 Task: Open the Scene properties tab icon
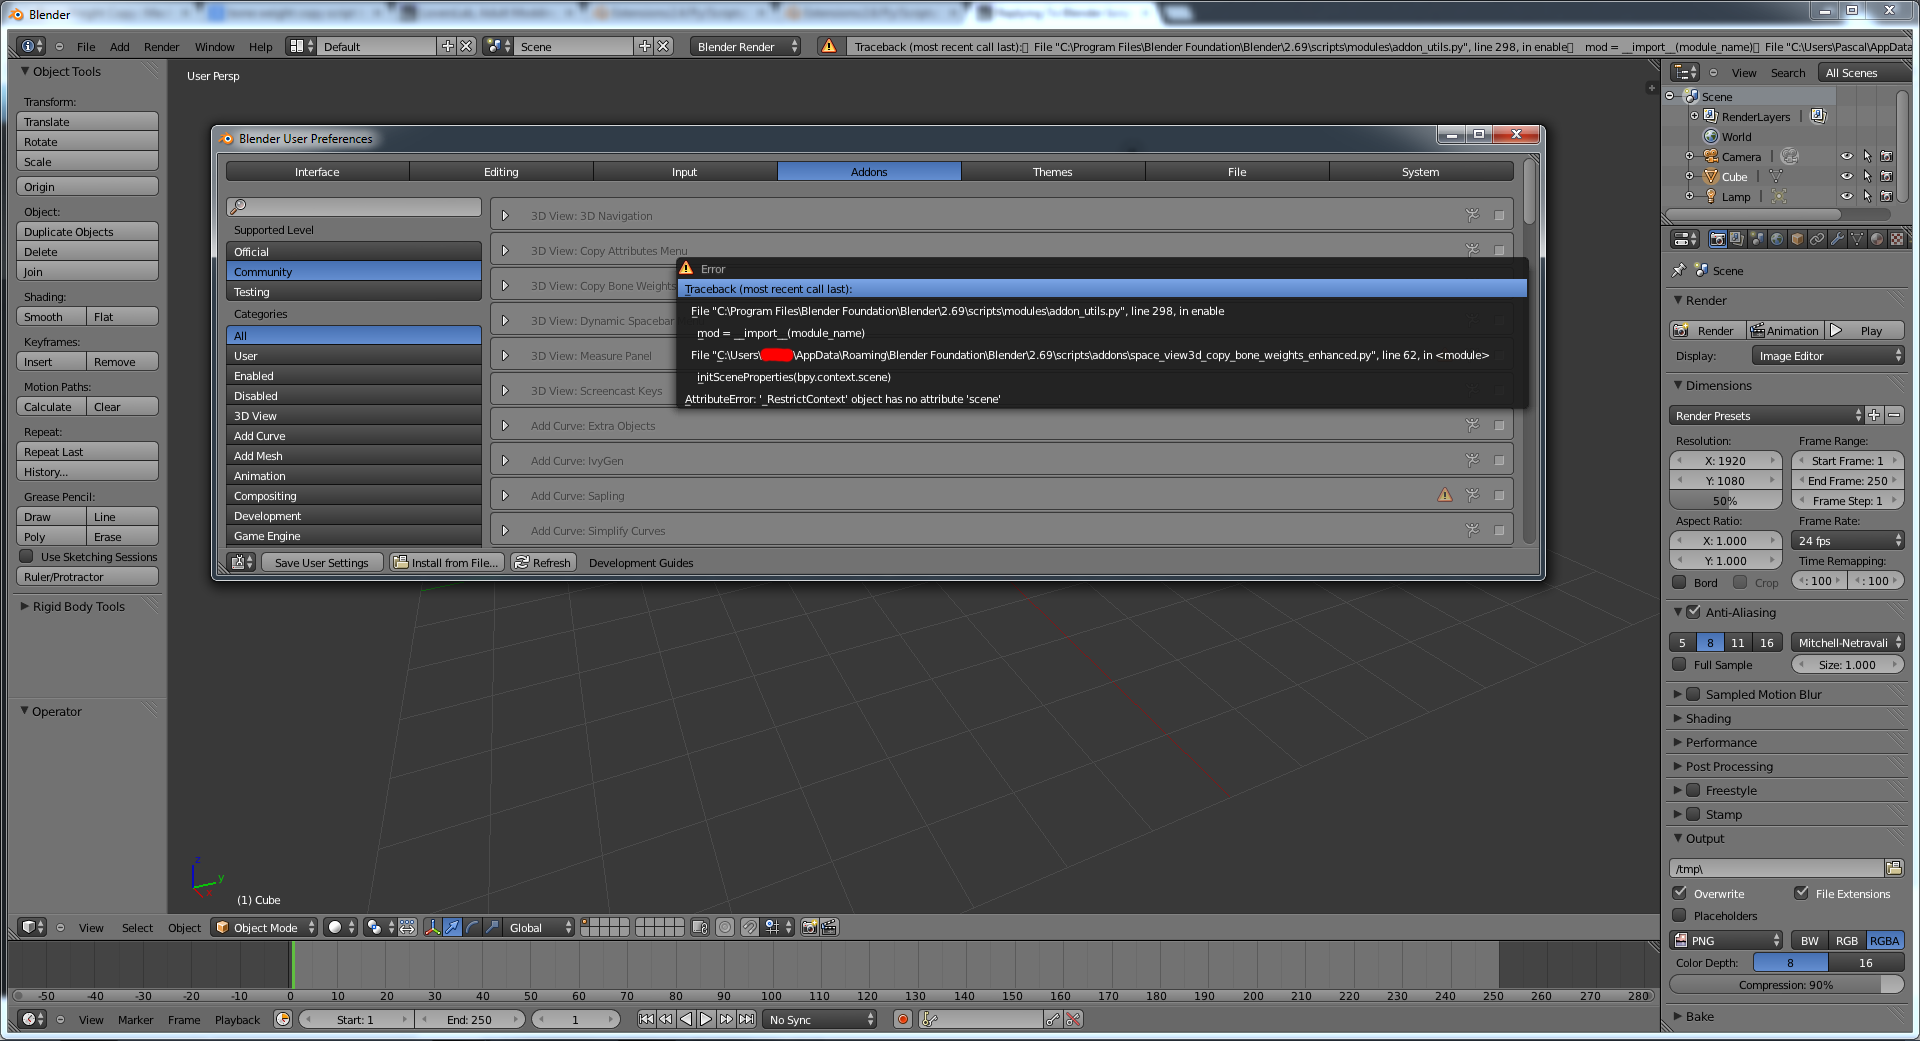coord(1757,239)
